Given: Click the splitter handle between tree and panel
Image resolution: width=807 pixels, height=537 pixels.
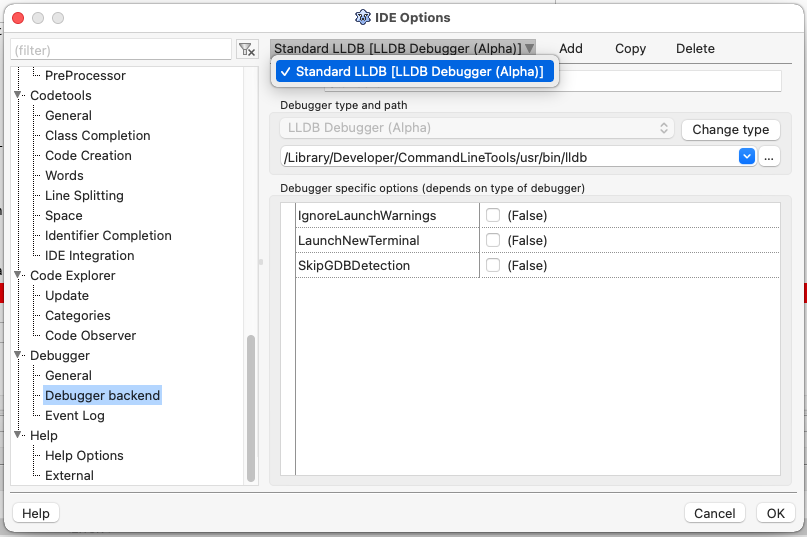Looking at the screenshot, I should point(261,262).
